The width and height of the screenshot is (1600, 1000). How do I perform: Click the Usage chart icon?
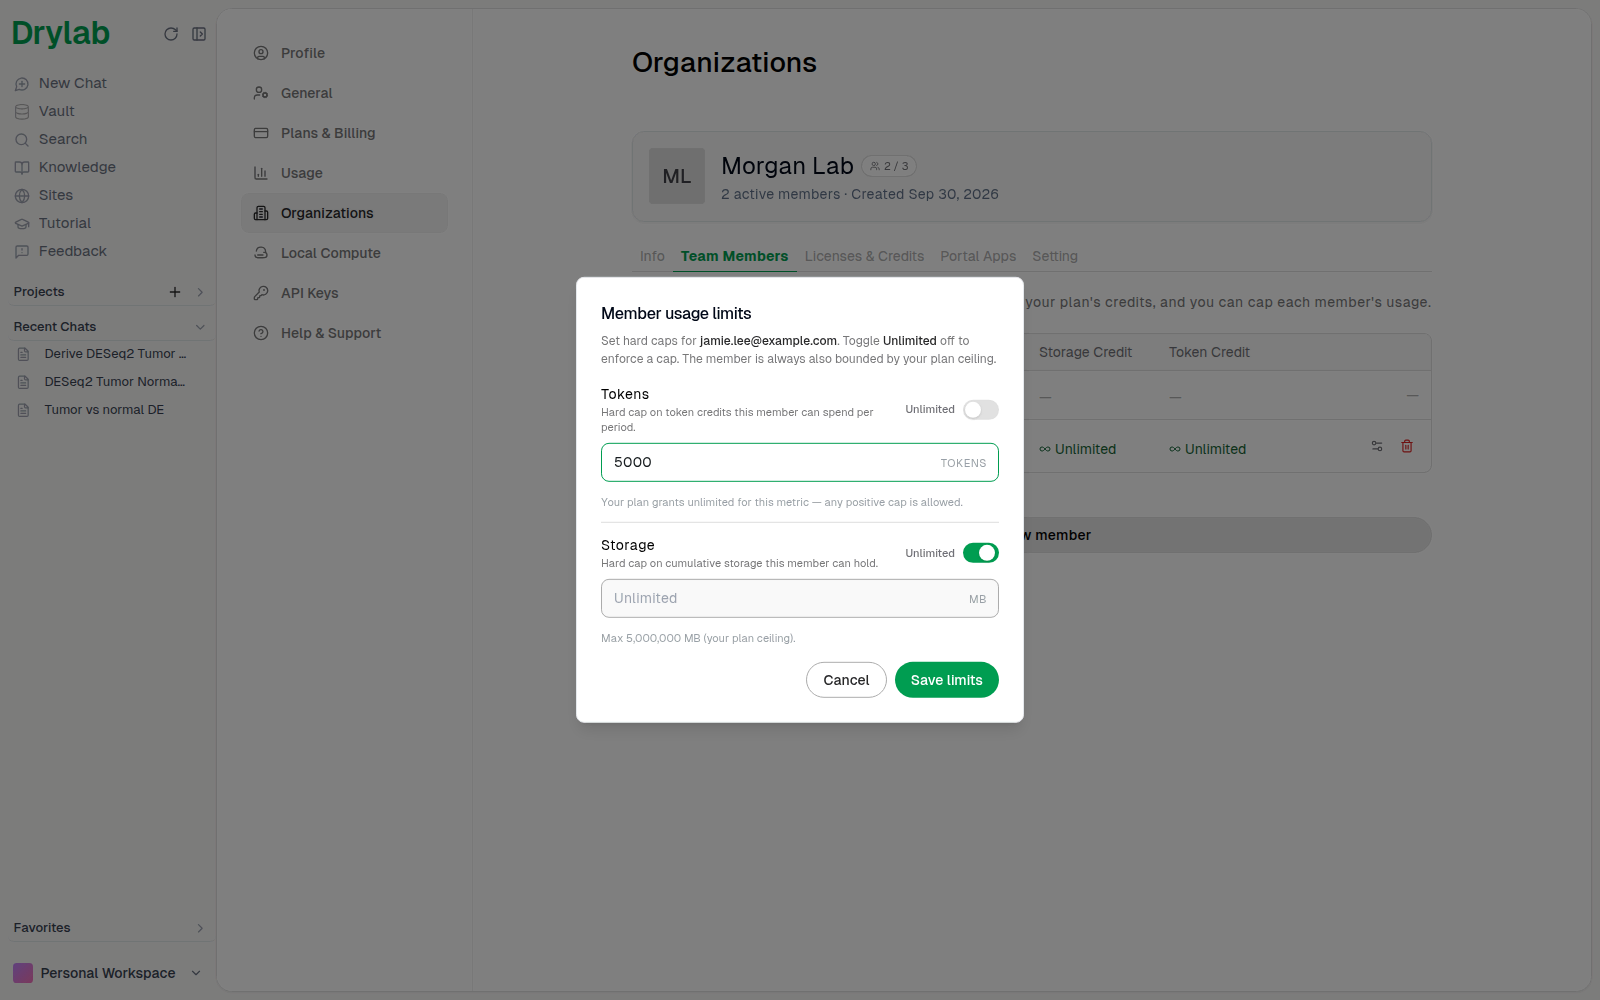tap(261, 173)
